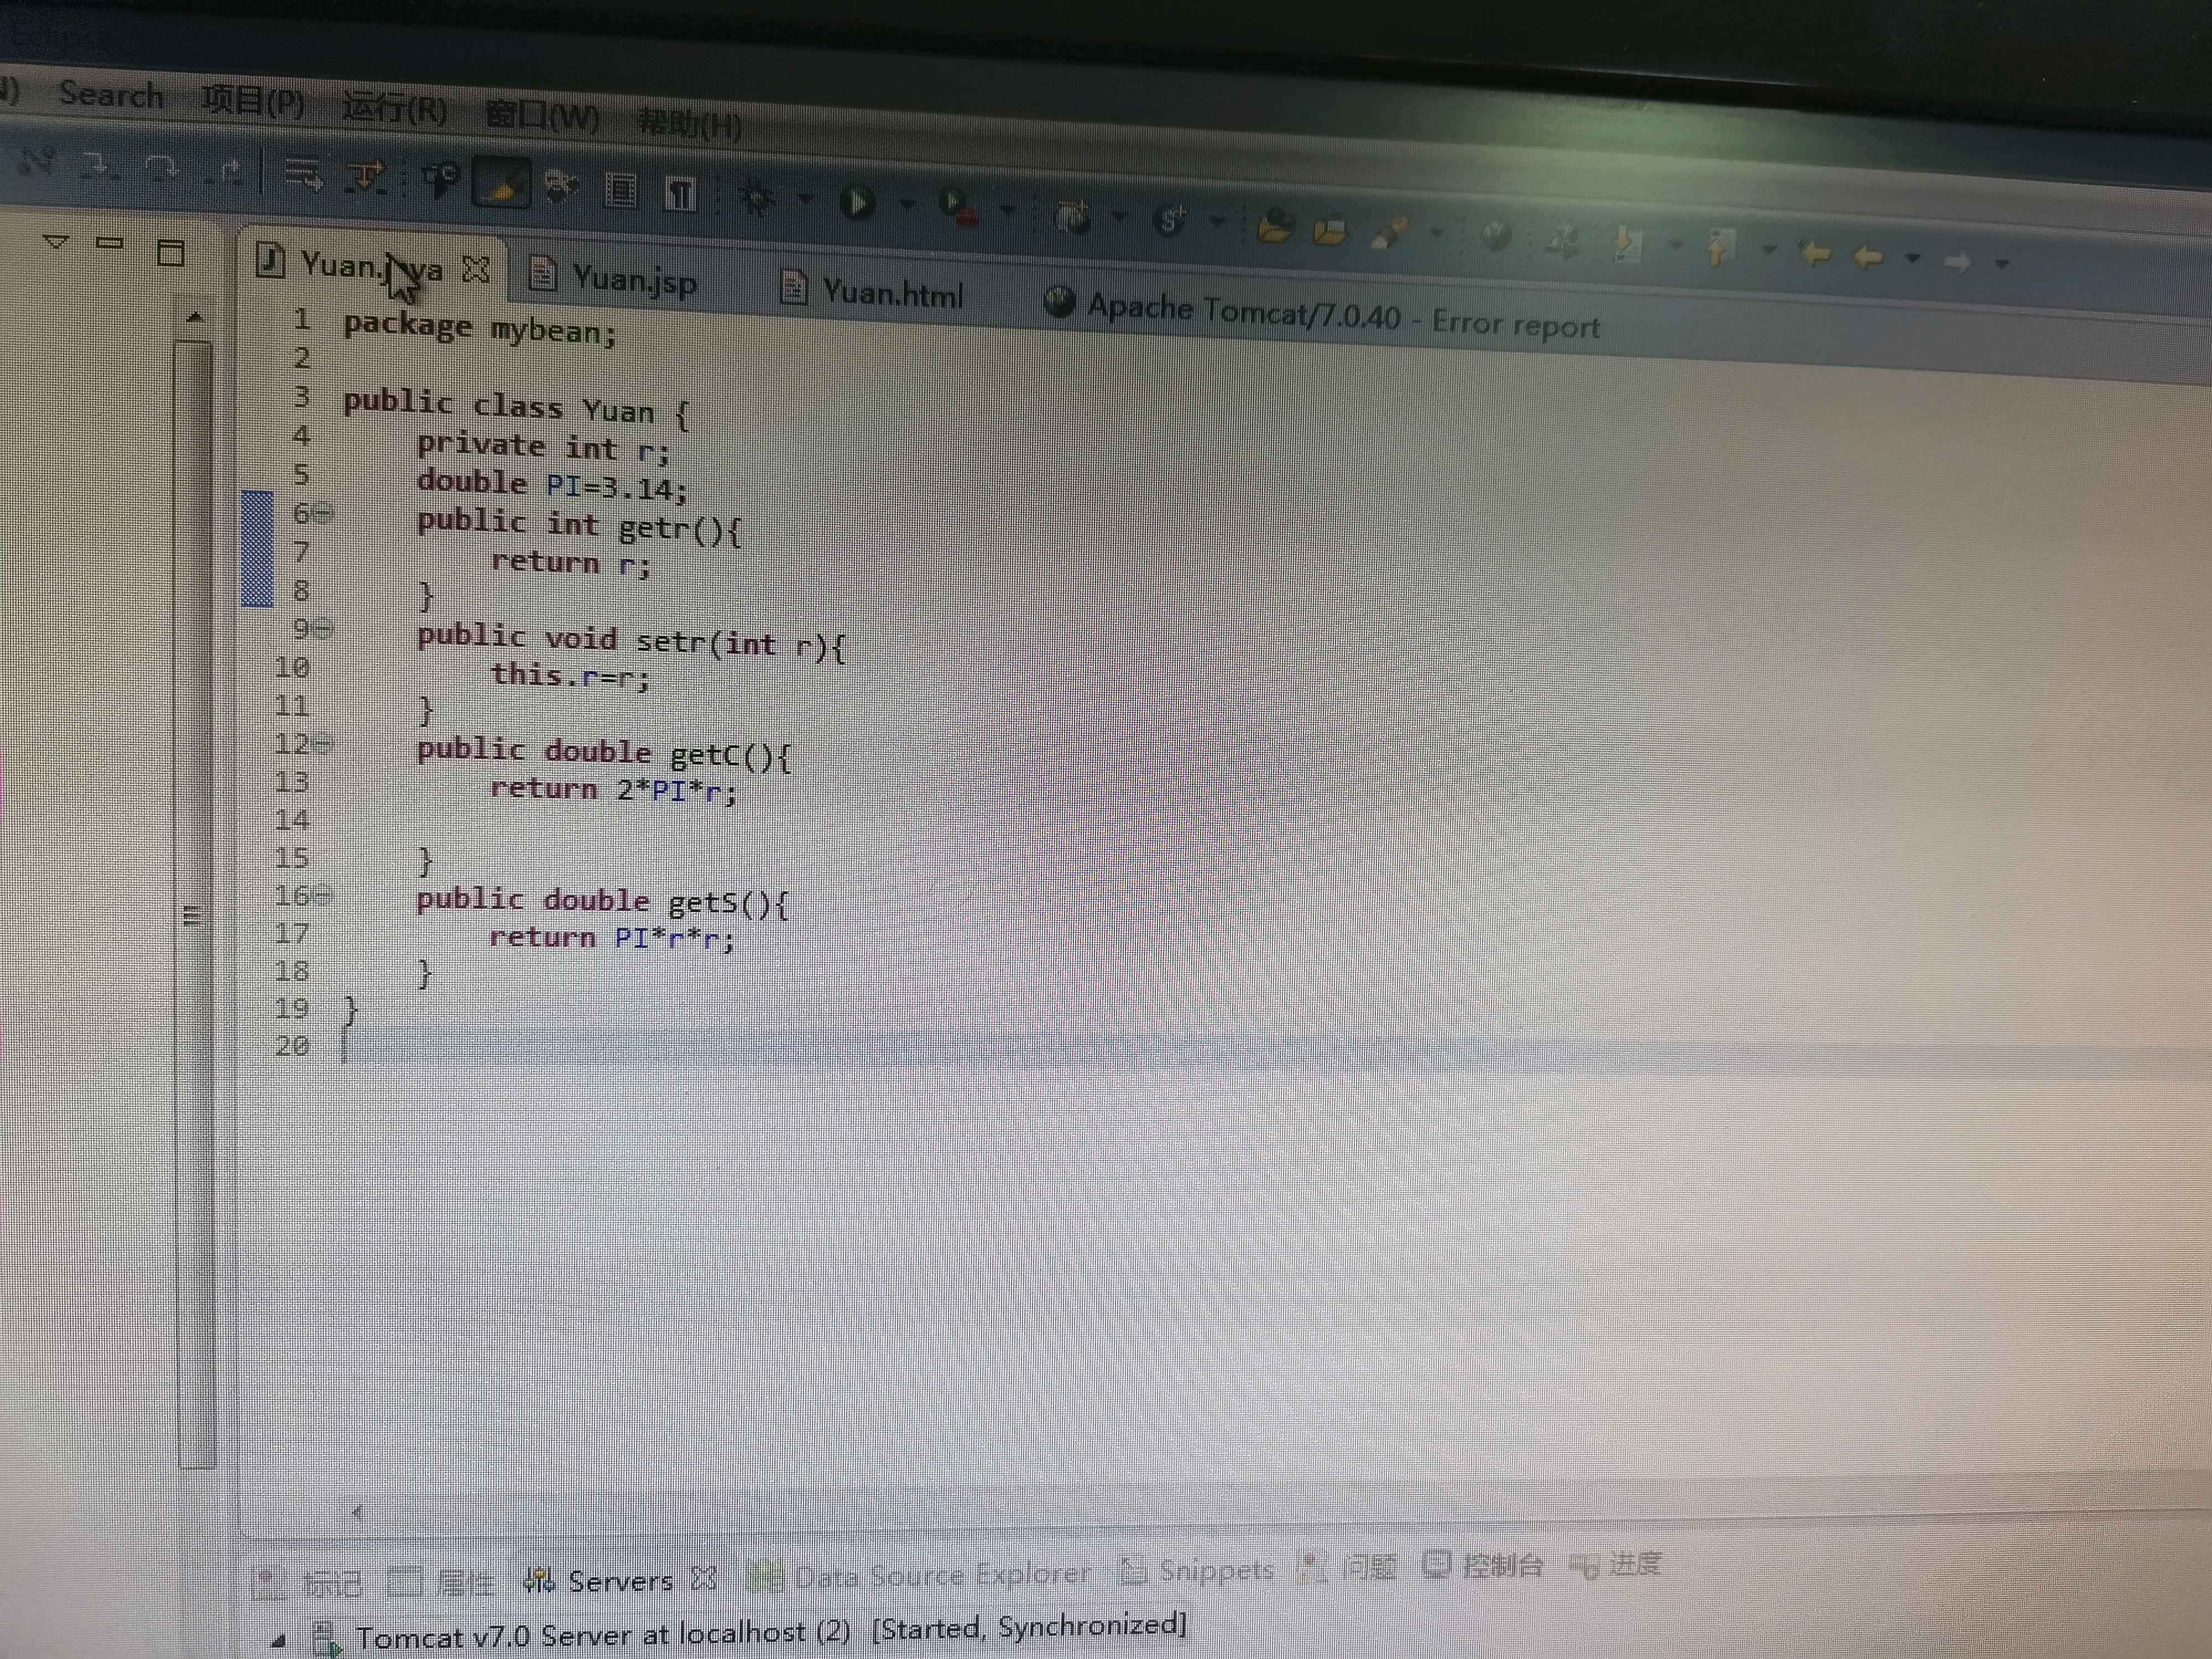Image resolution: width=2212 pixels, height=1659 pixels.
Task: Close the Servers view tab
Action: click(x=704, y=1578)
